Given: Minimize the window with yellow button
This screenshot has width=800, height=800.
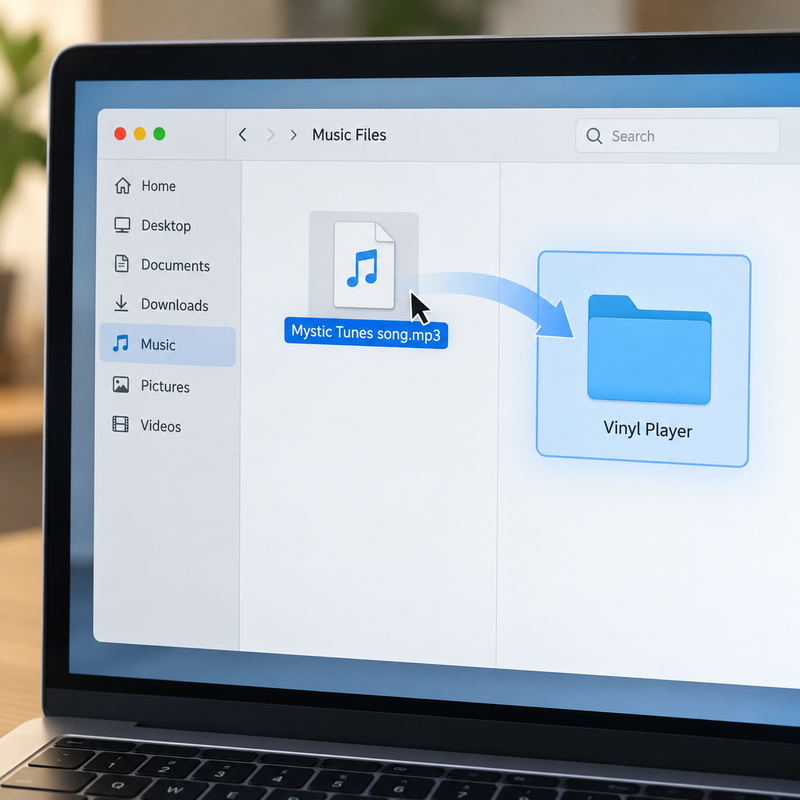Looking at the screenshot, I should tap(140, 134).
